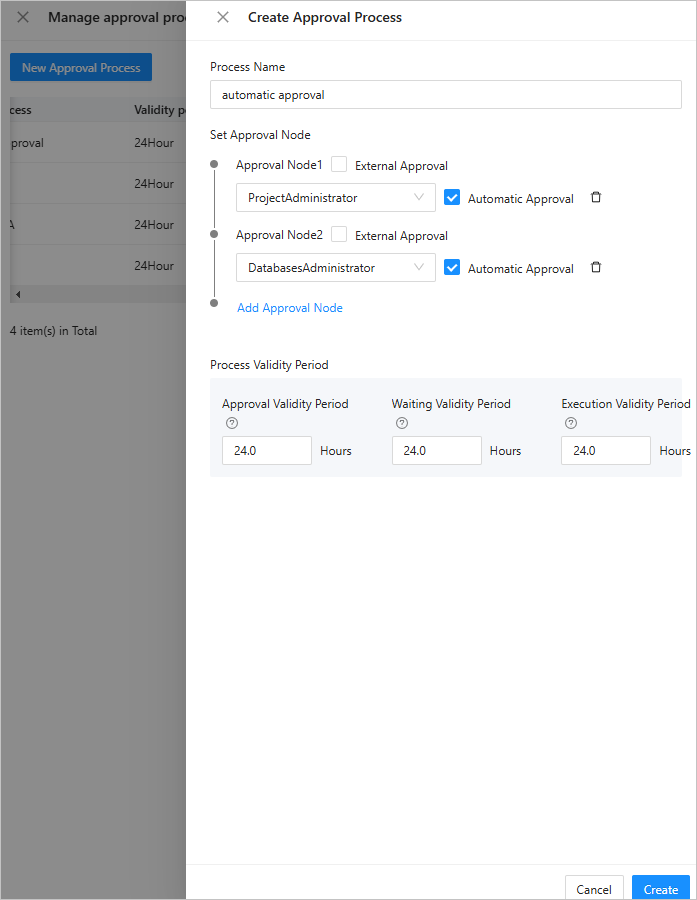Show help for Waiting Validity Period
Viewport: 697px width, 900px height.
(x=402, y=423)
